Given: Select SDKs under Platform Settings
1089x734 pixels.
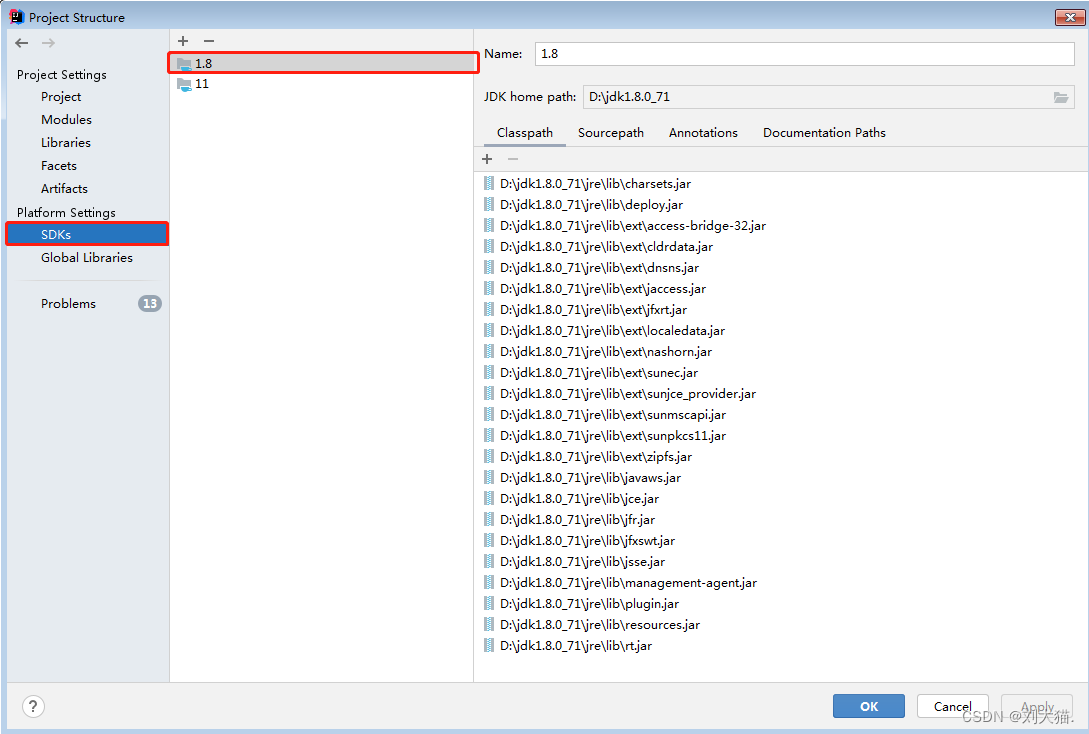Looking at the screenshot, I should tap(87, 234).
